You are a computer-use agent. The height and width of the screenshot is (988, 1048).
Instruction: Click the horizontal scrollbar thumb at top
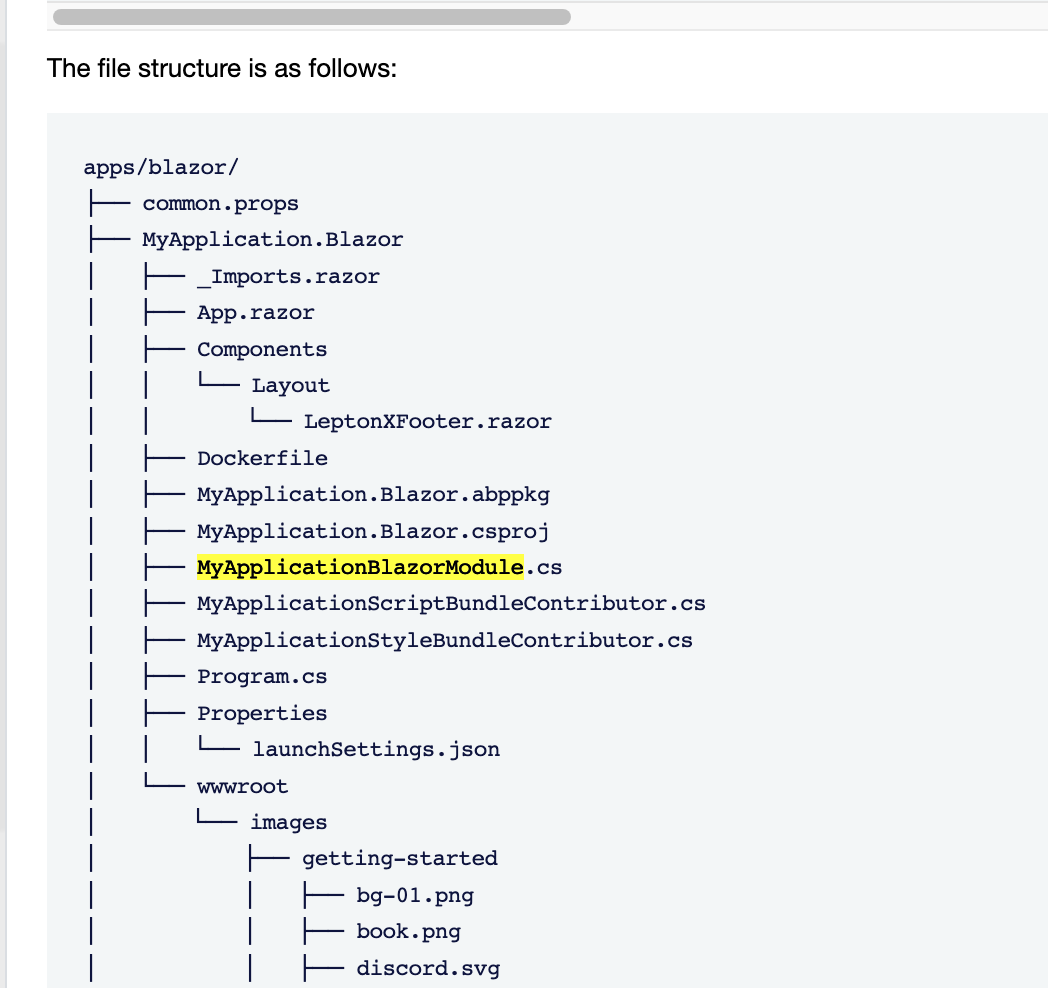311,17
